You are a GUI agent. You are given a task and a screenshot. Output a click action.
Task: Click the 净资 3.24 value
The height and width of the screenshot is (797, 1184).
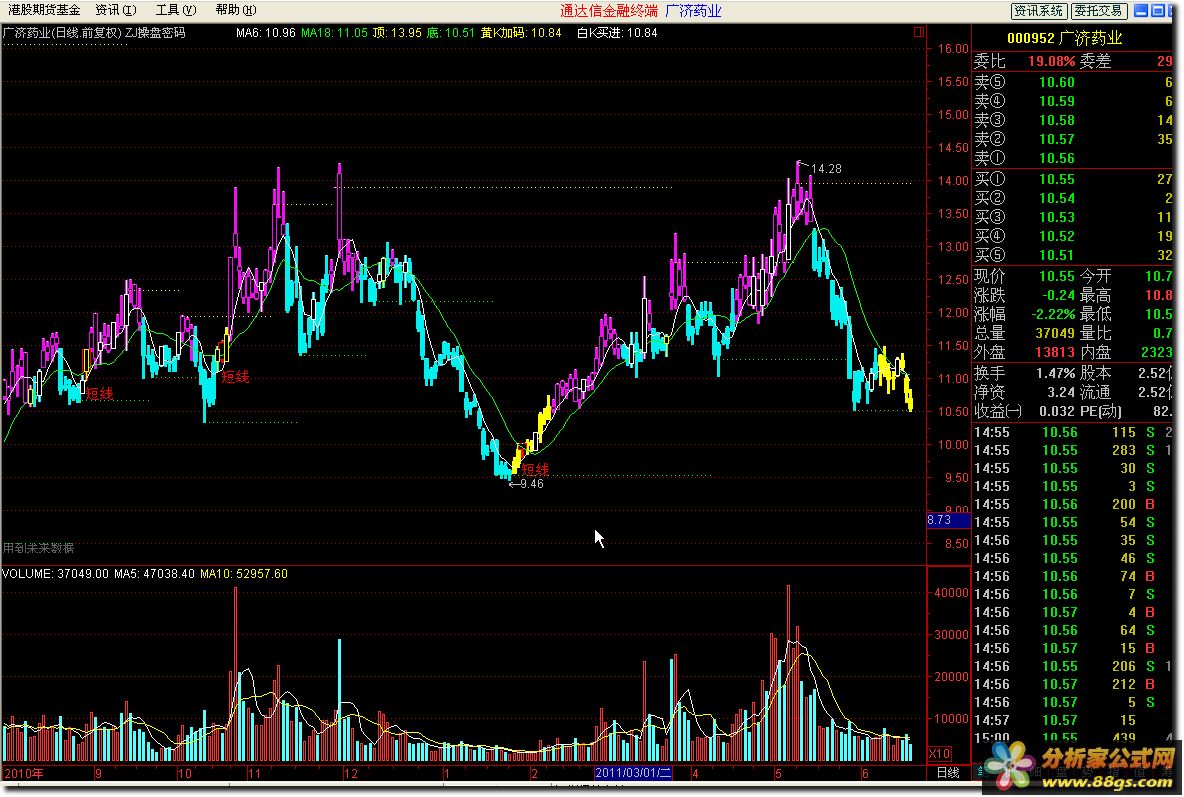[x=1061, y=392]
